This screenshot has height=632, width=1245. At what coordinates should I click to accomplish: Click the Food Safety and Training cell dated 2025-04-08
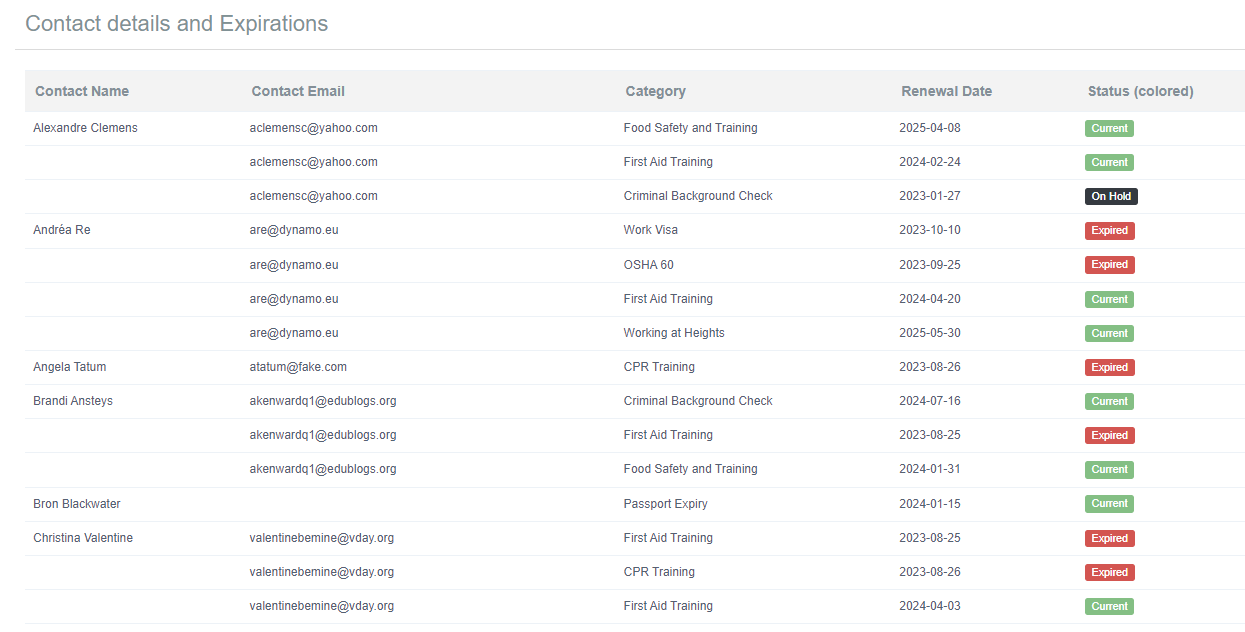tap(691, 128)
